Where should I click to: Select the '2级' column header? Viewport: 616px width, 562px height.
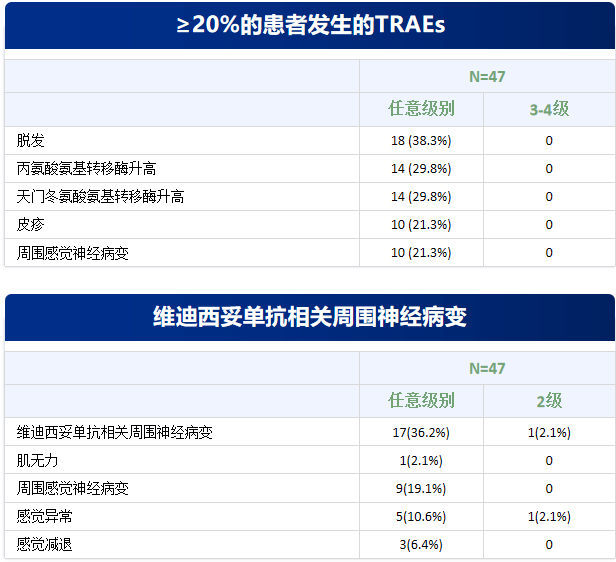549,401
